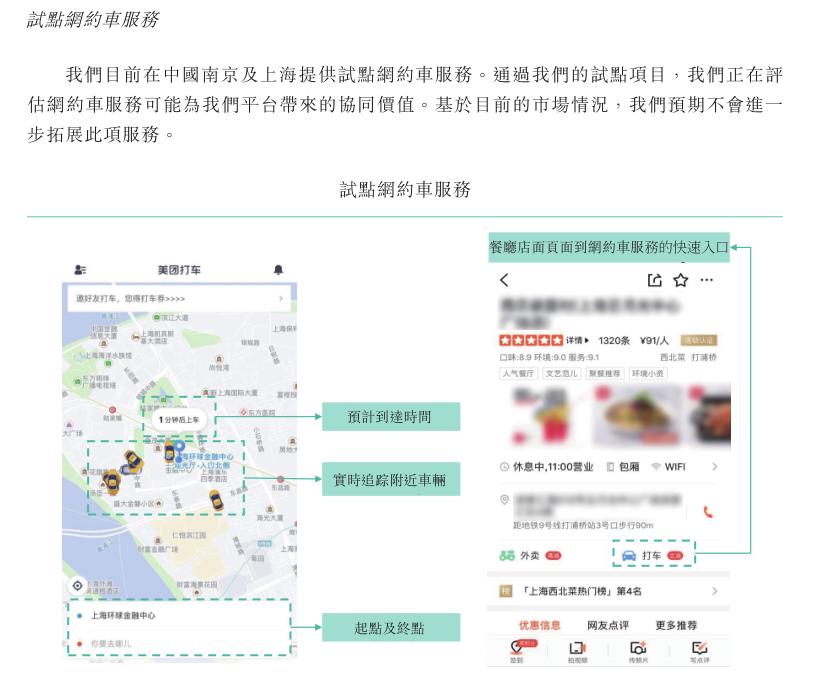Tap the five-star rating bar
825x691 pixels.
coord(531,341)
